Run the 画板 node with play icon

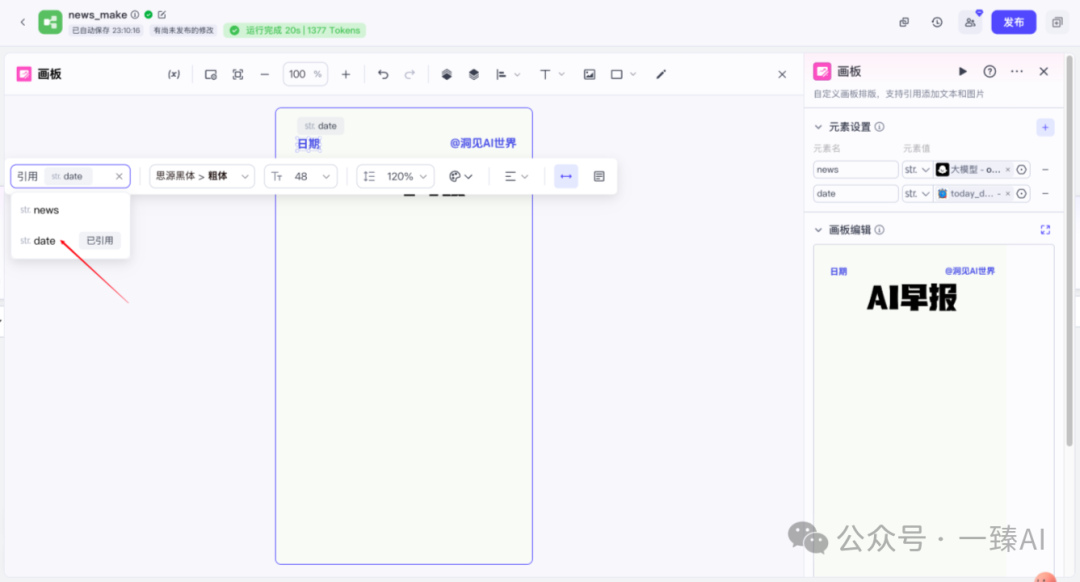coord(963,72)
